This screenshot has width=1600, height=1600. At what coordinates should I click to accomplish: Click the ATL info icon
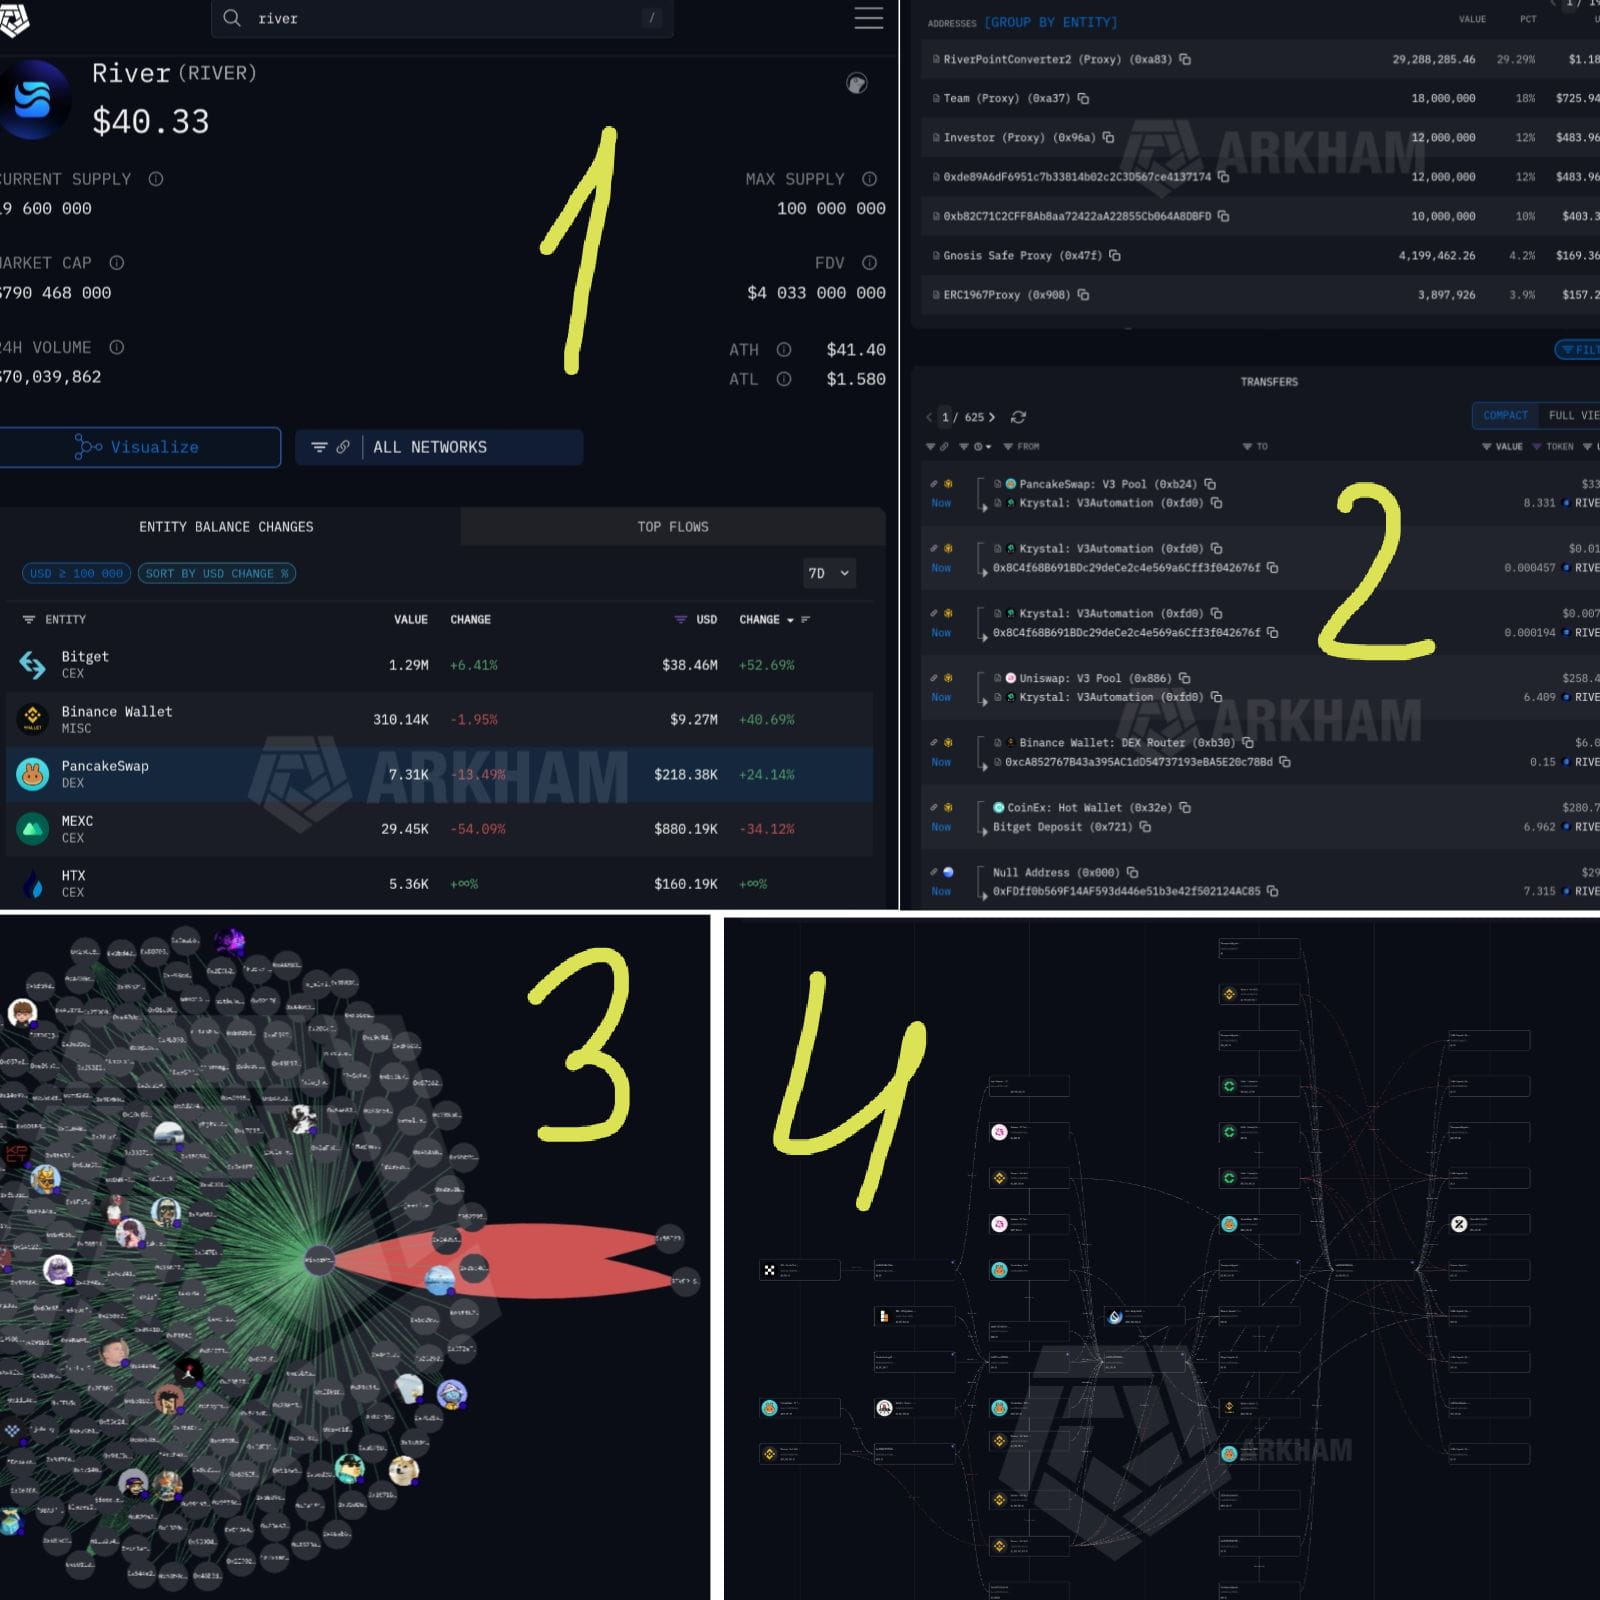784,379
